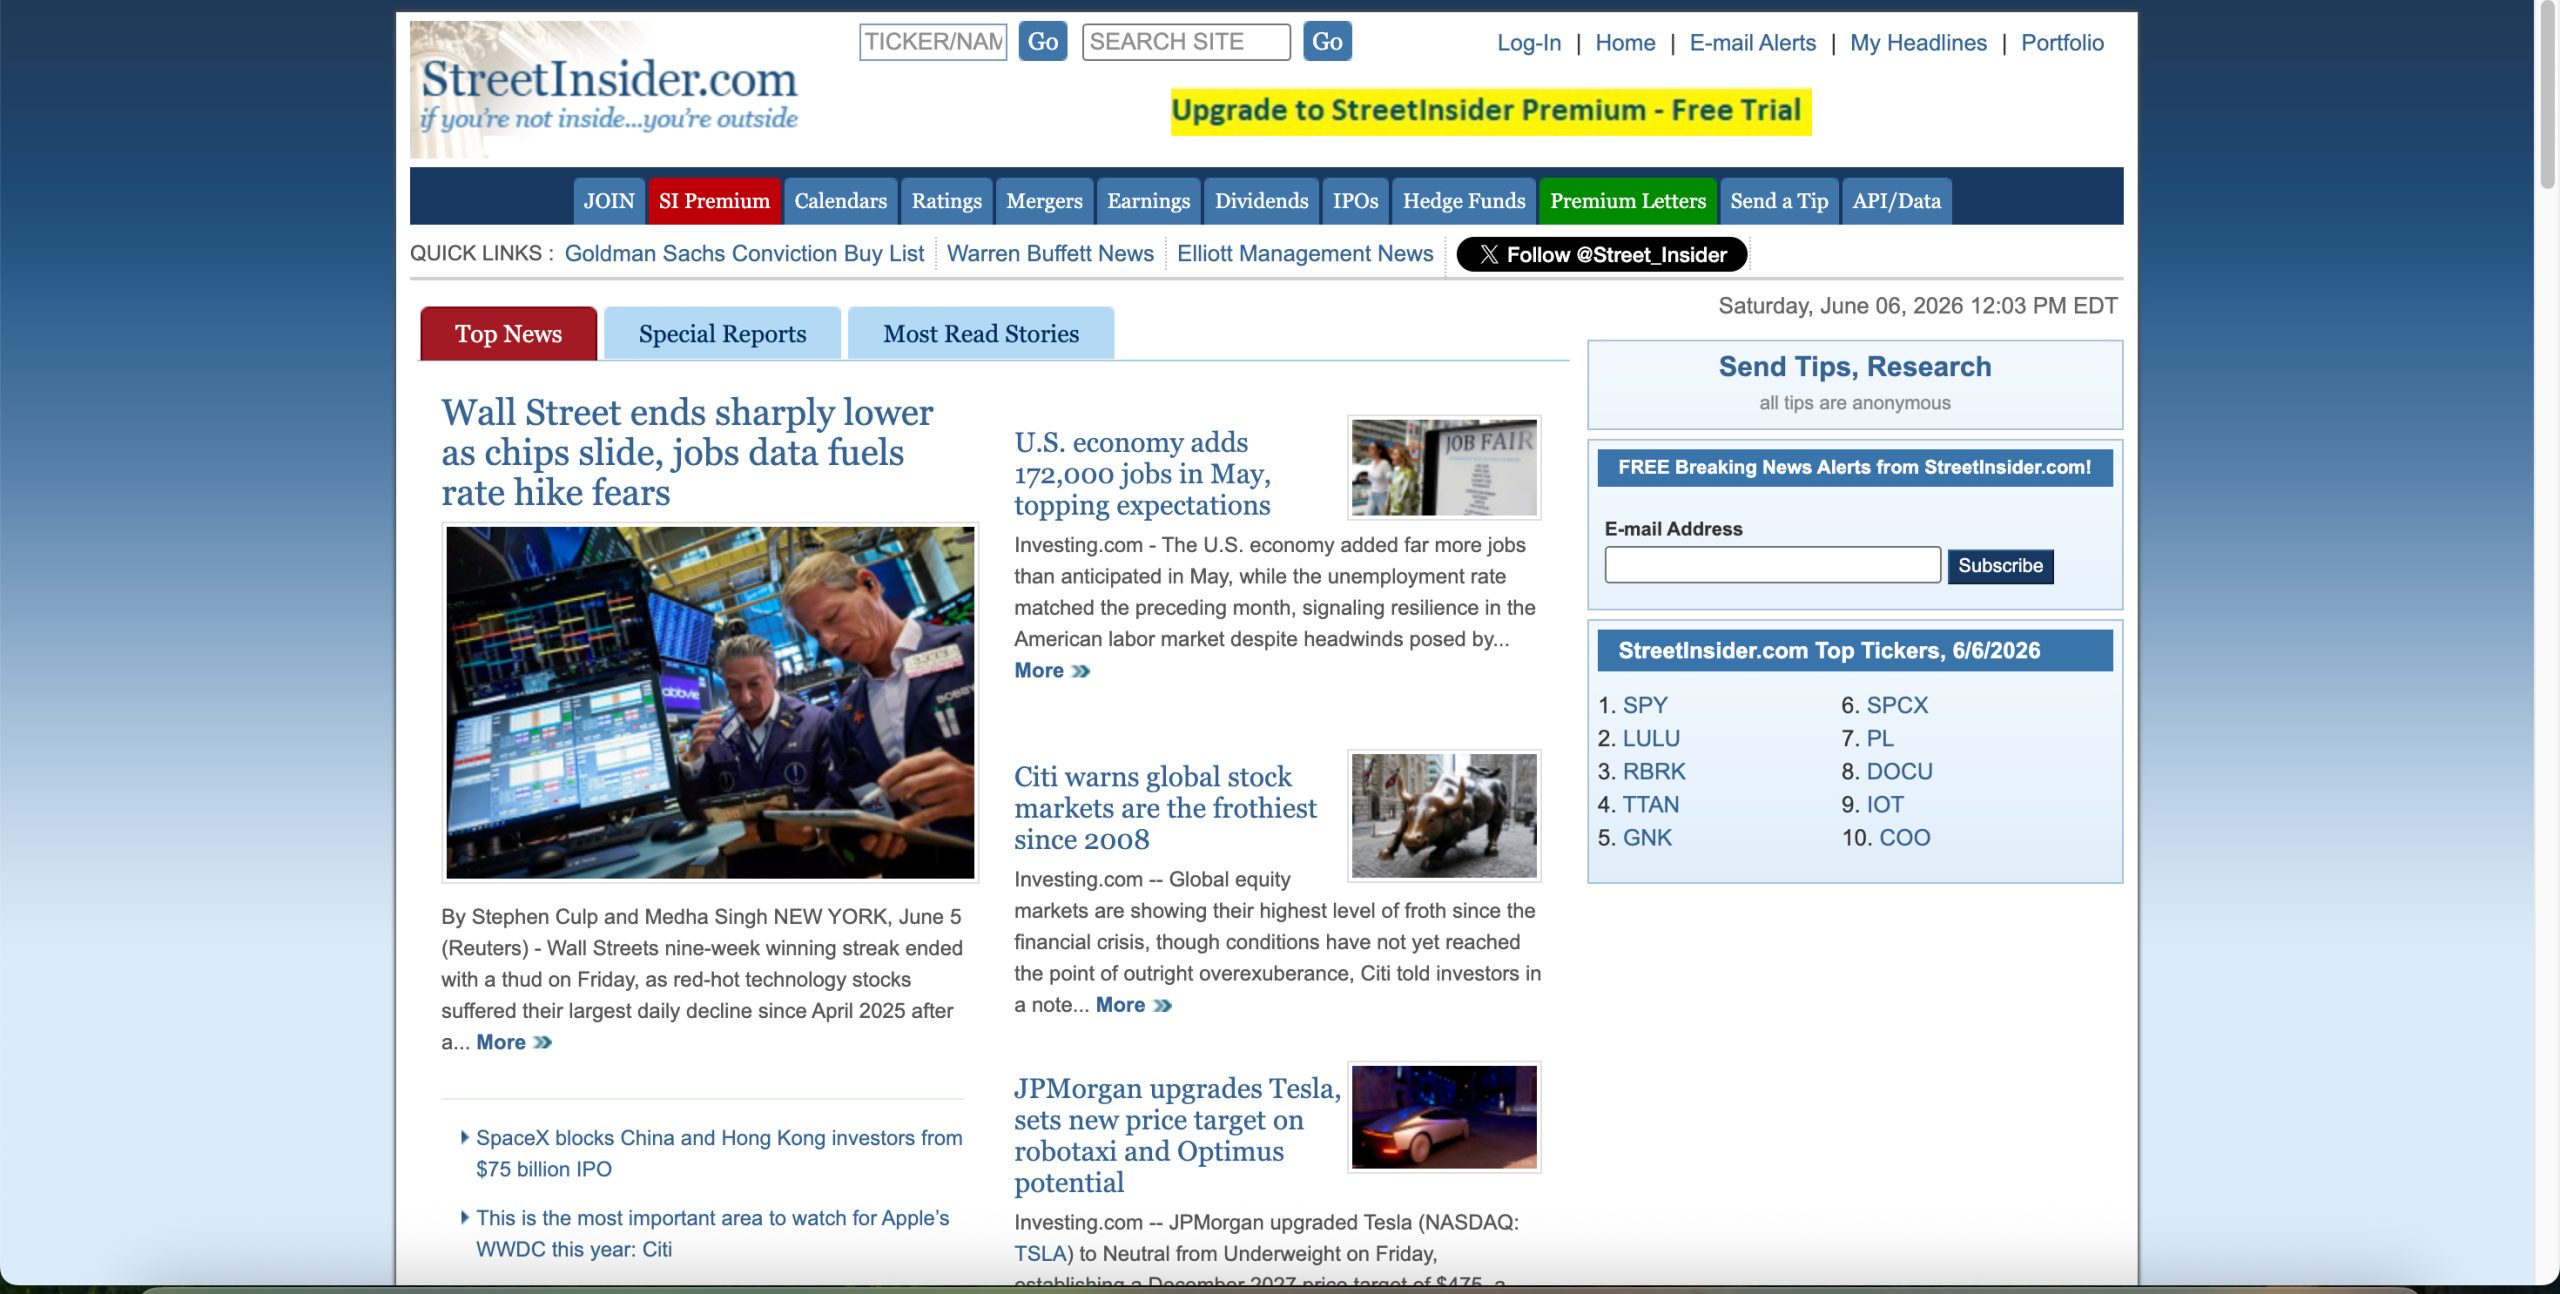2560x1294 pixels.
Task: Click the E-mail Address input field
Action: click(1773, 565)
